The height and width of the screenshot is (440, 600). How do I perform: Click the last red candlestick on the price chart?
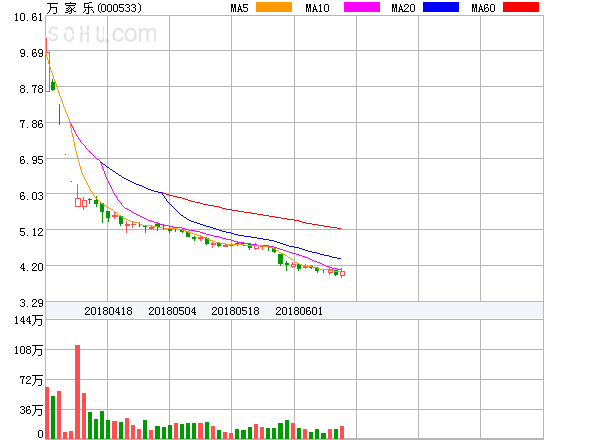[342, 273]
